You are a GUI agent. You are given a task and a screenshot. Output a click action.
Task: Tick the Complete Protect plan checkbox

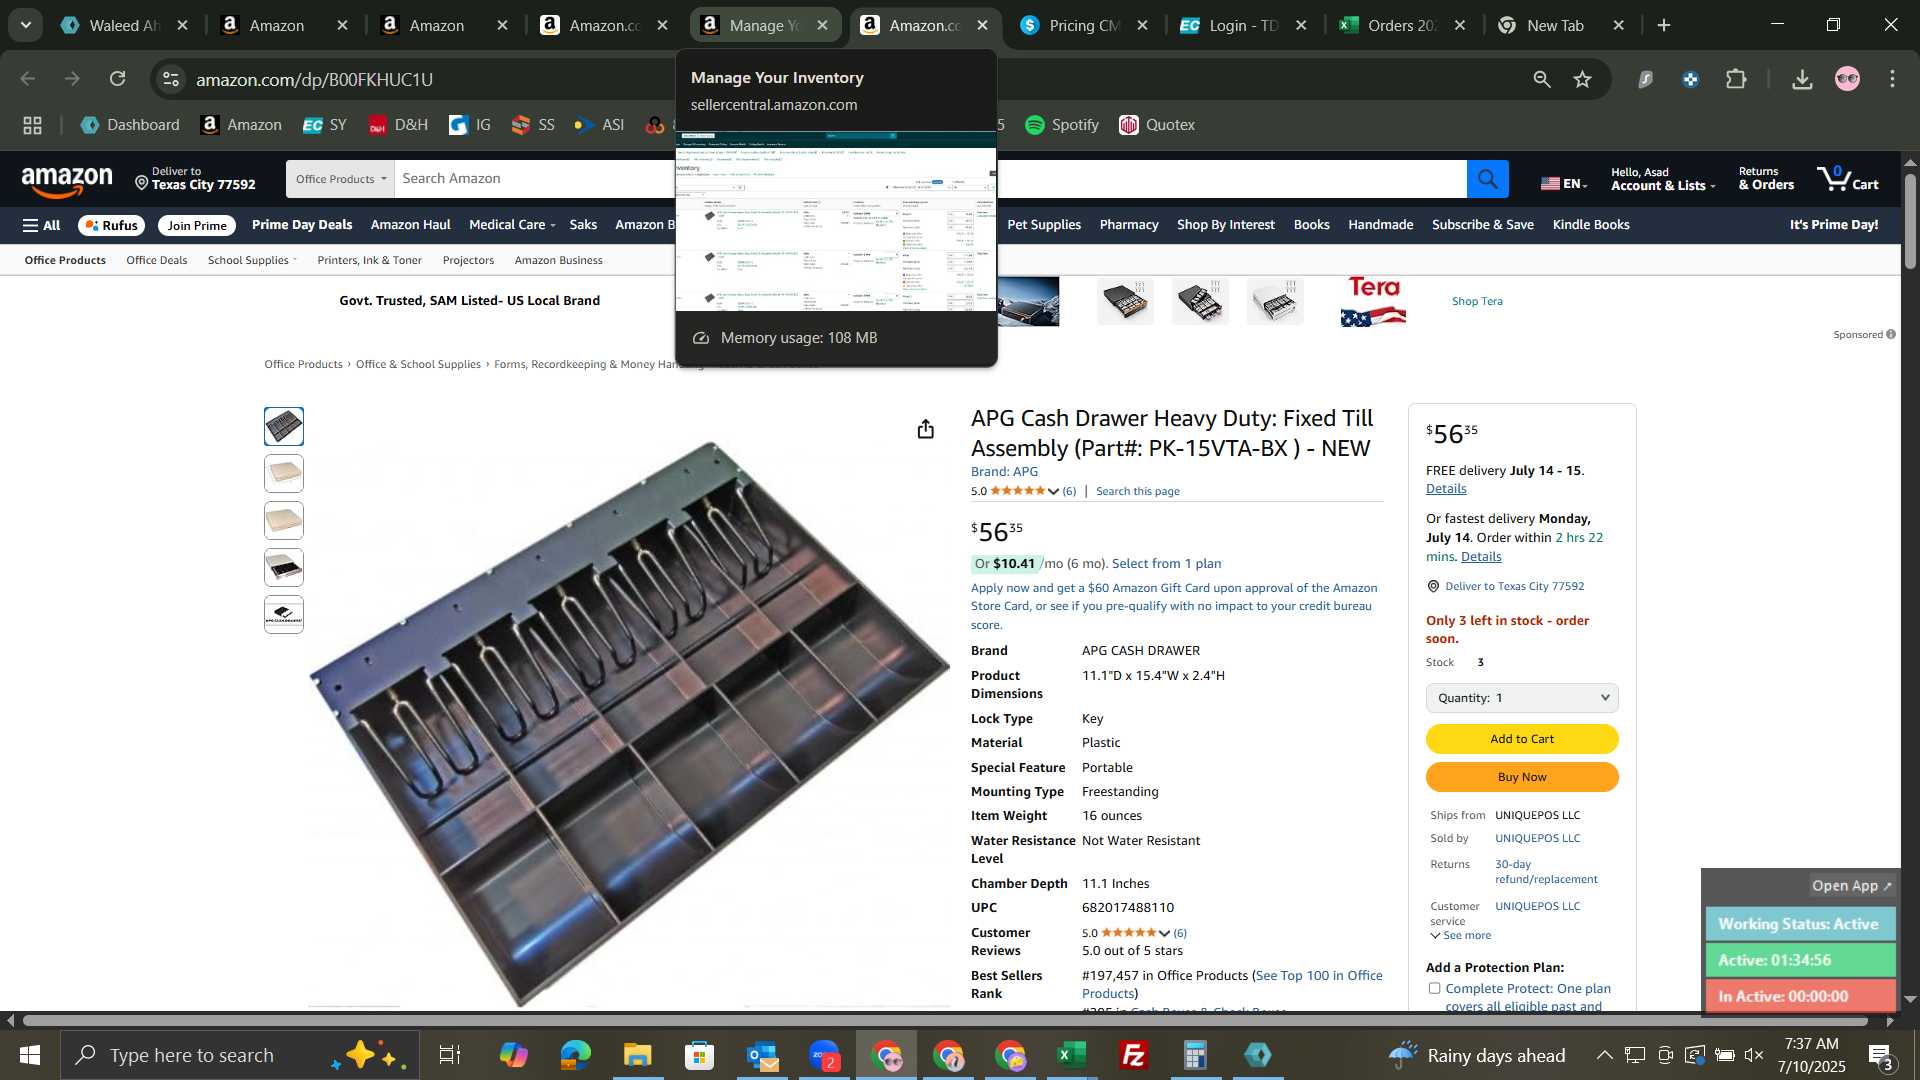tap(1435, 988)
